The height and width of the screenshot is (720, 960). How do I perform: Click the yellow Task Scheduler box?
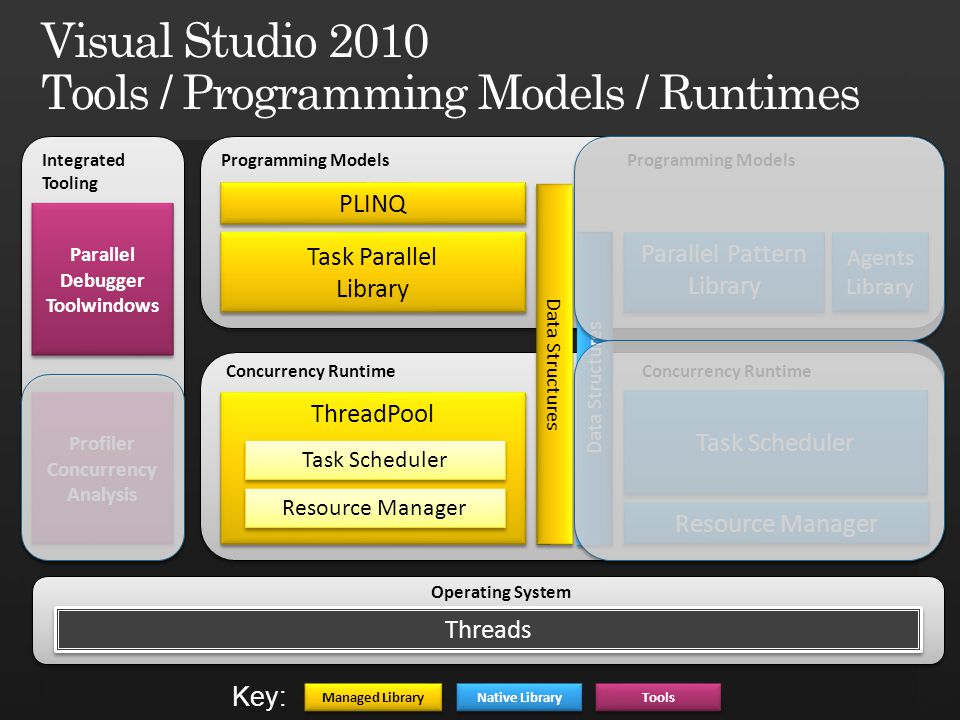tap(375, 460)
